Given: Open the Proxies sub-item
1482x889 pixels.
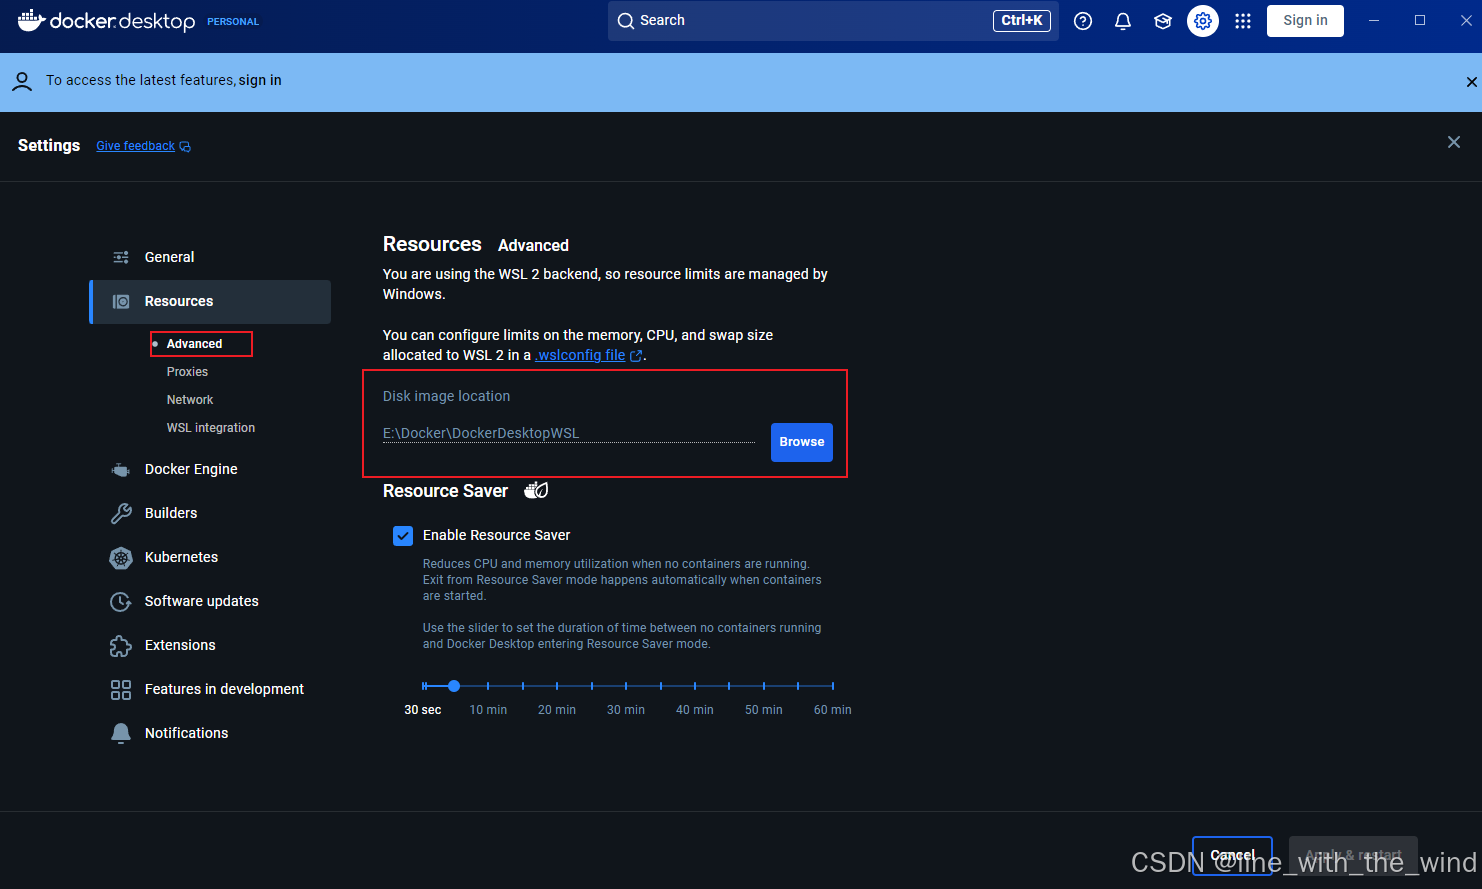Looking at the screenshot, I should pyautogui.click(x=187, y=372).
